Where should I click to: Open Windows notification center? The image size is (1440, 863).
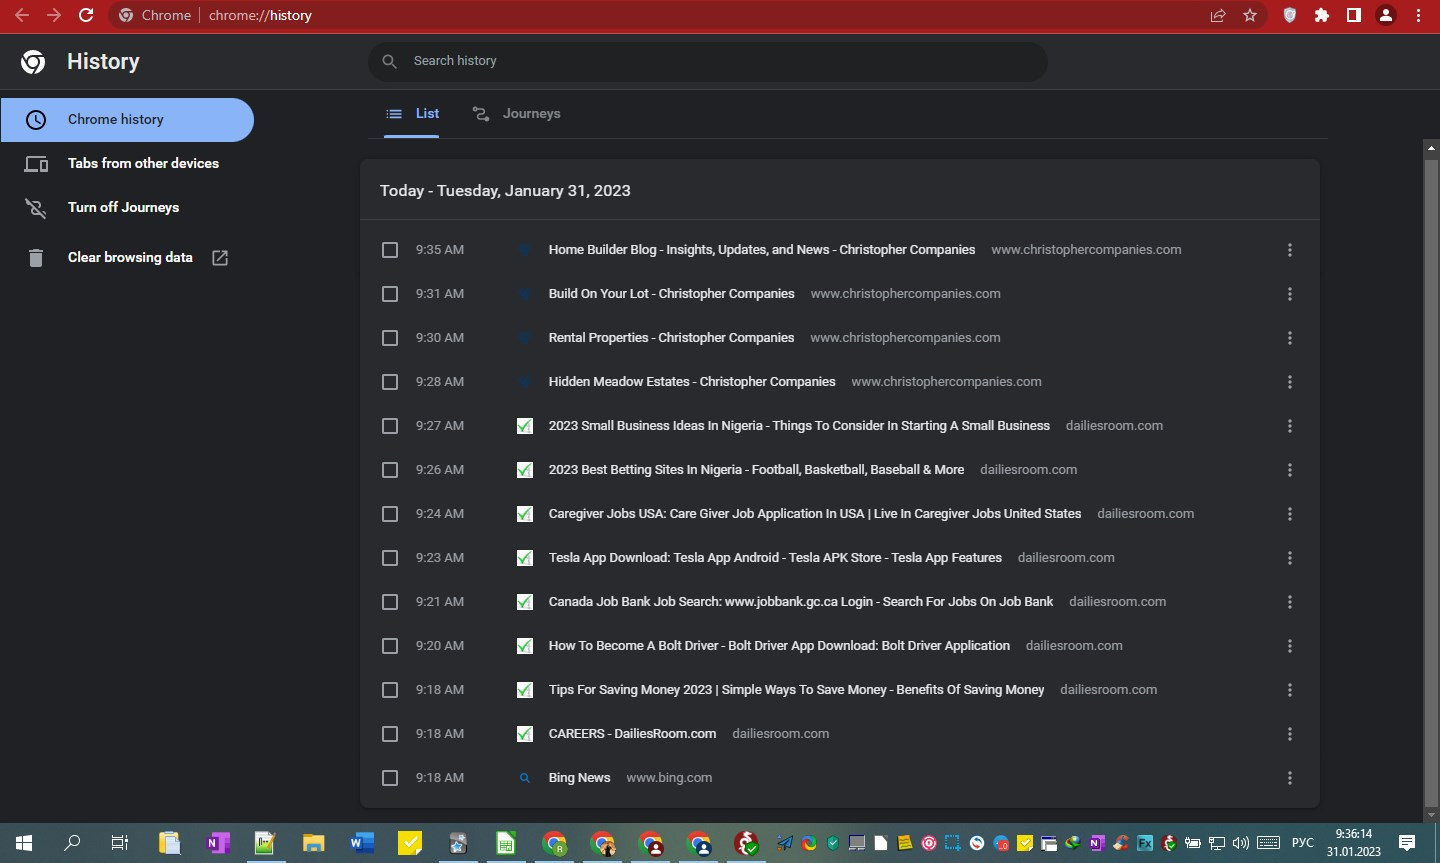1407,843
